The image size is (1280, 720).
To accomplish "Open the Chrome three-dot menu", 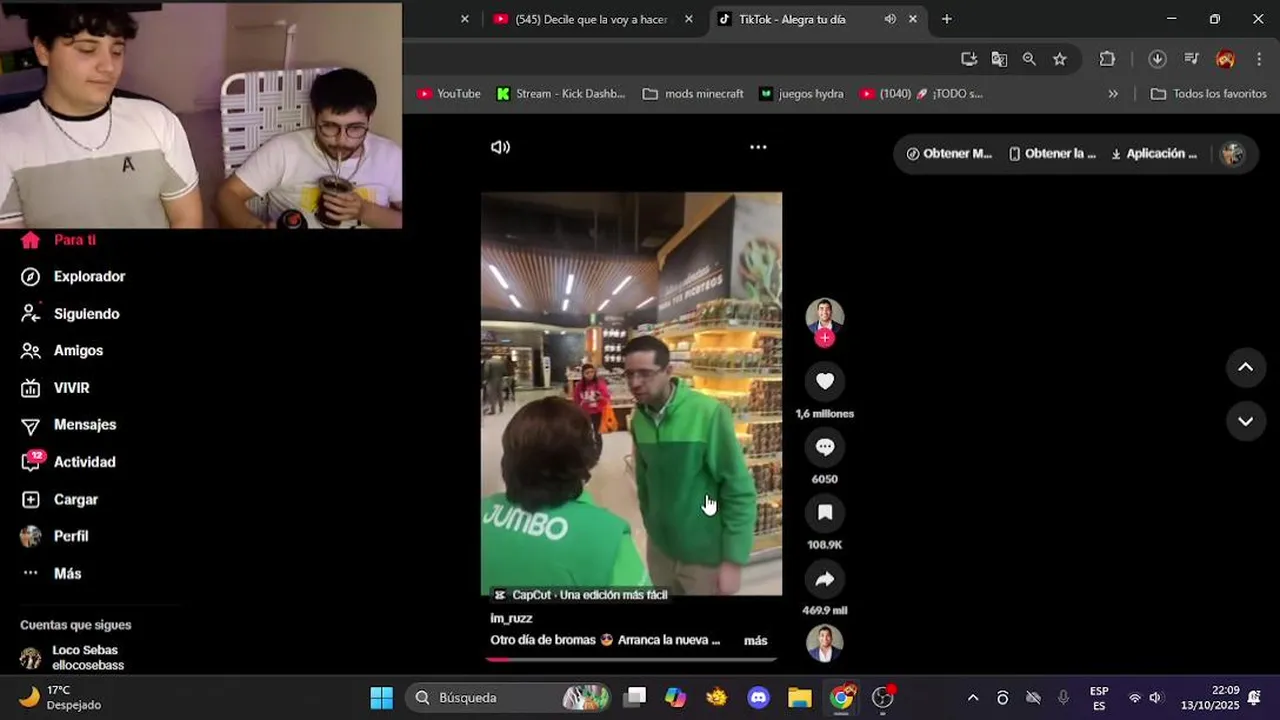I will pyautogui.click(x=1259, y=59).
